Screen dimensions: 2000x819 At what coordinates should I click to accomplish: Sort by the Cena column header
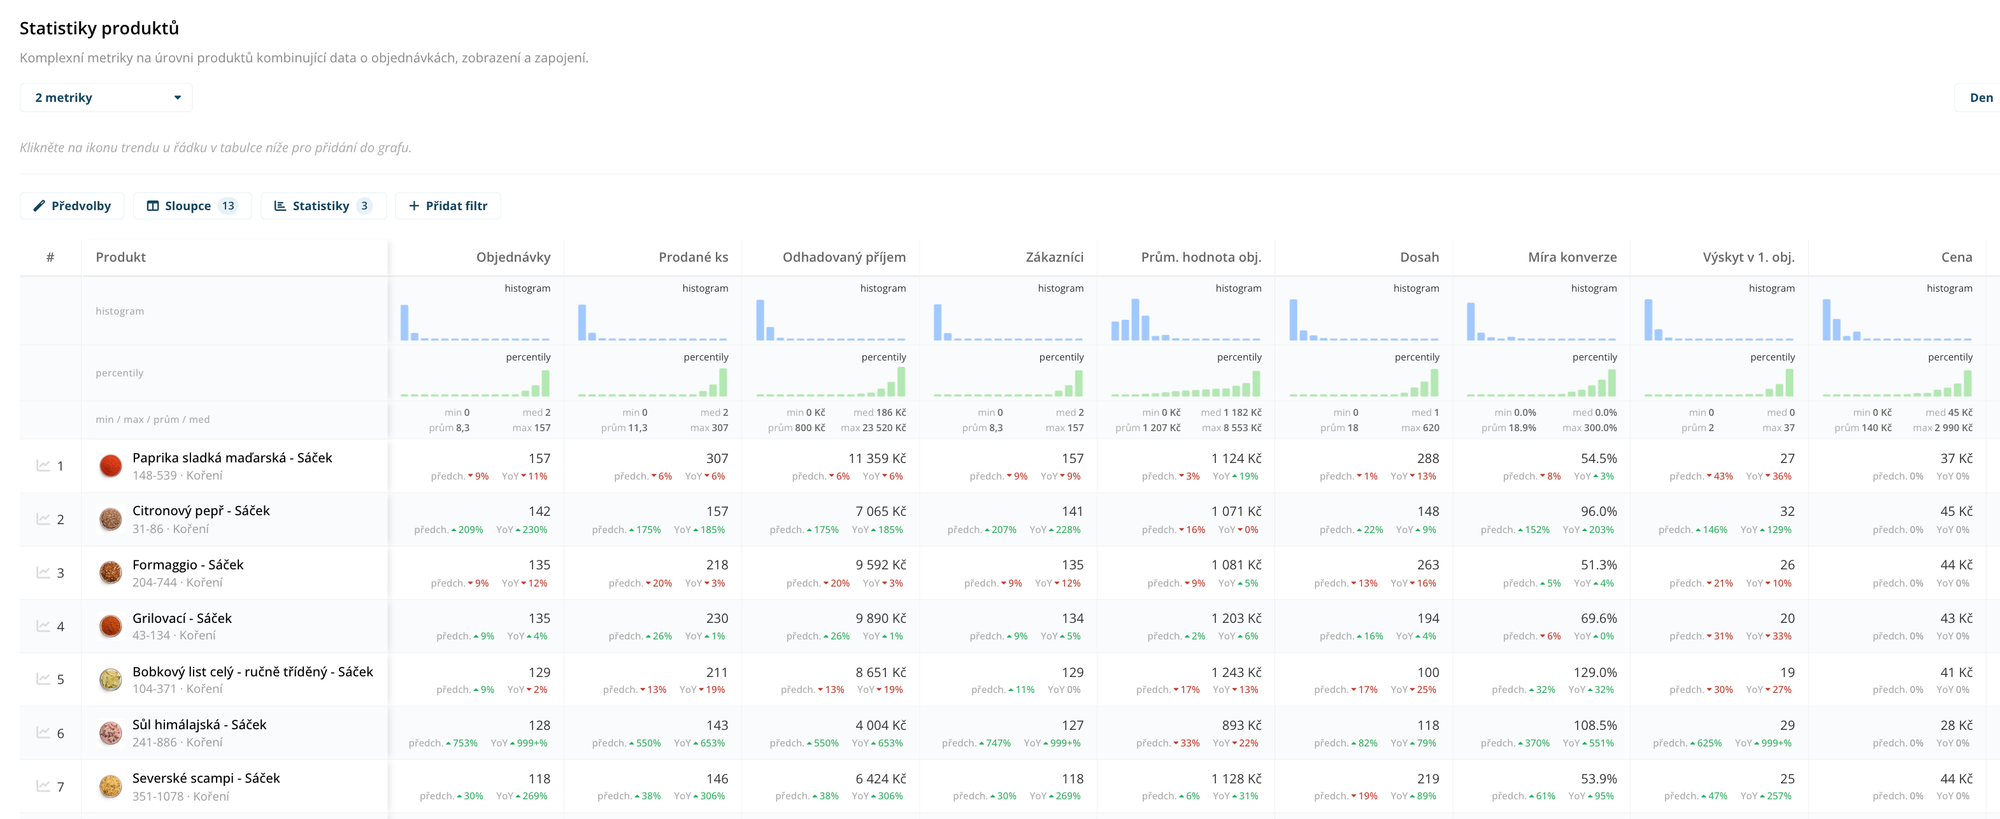pos(1957,257)
